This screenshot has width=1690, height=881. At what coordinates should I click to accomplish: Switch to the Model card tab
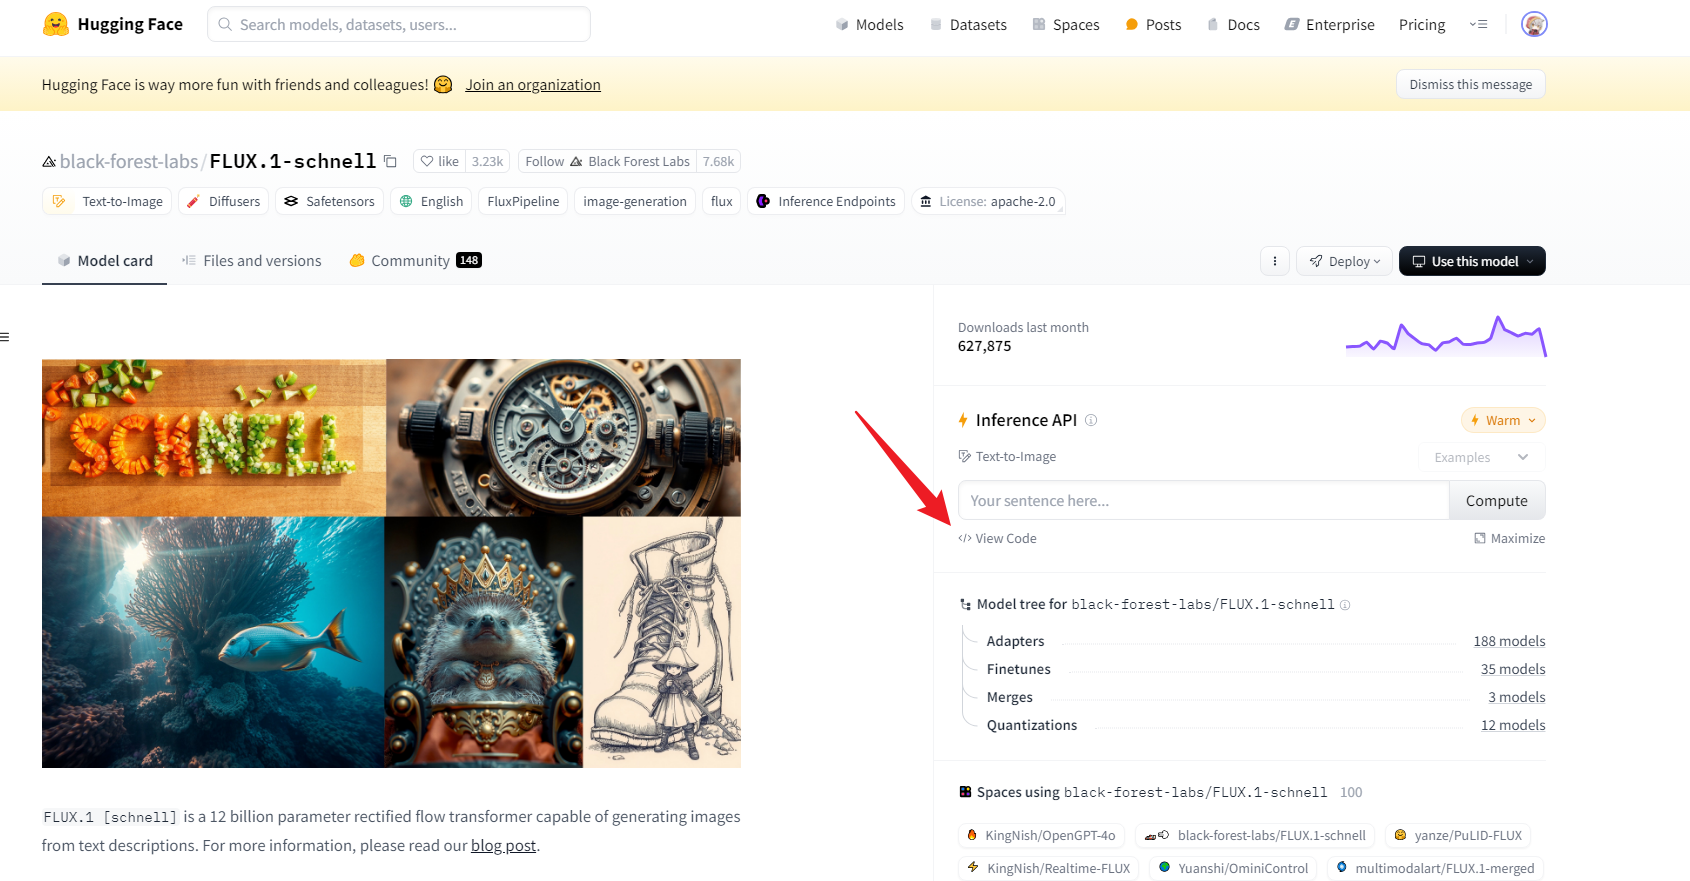pos(104,260)
